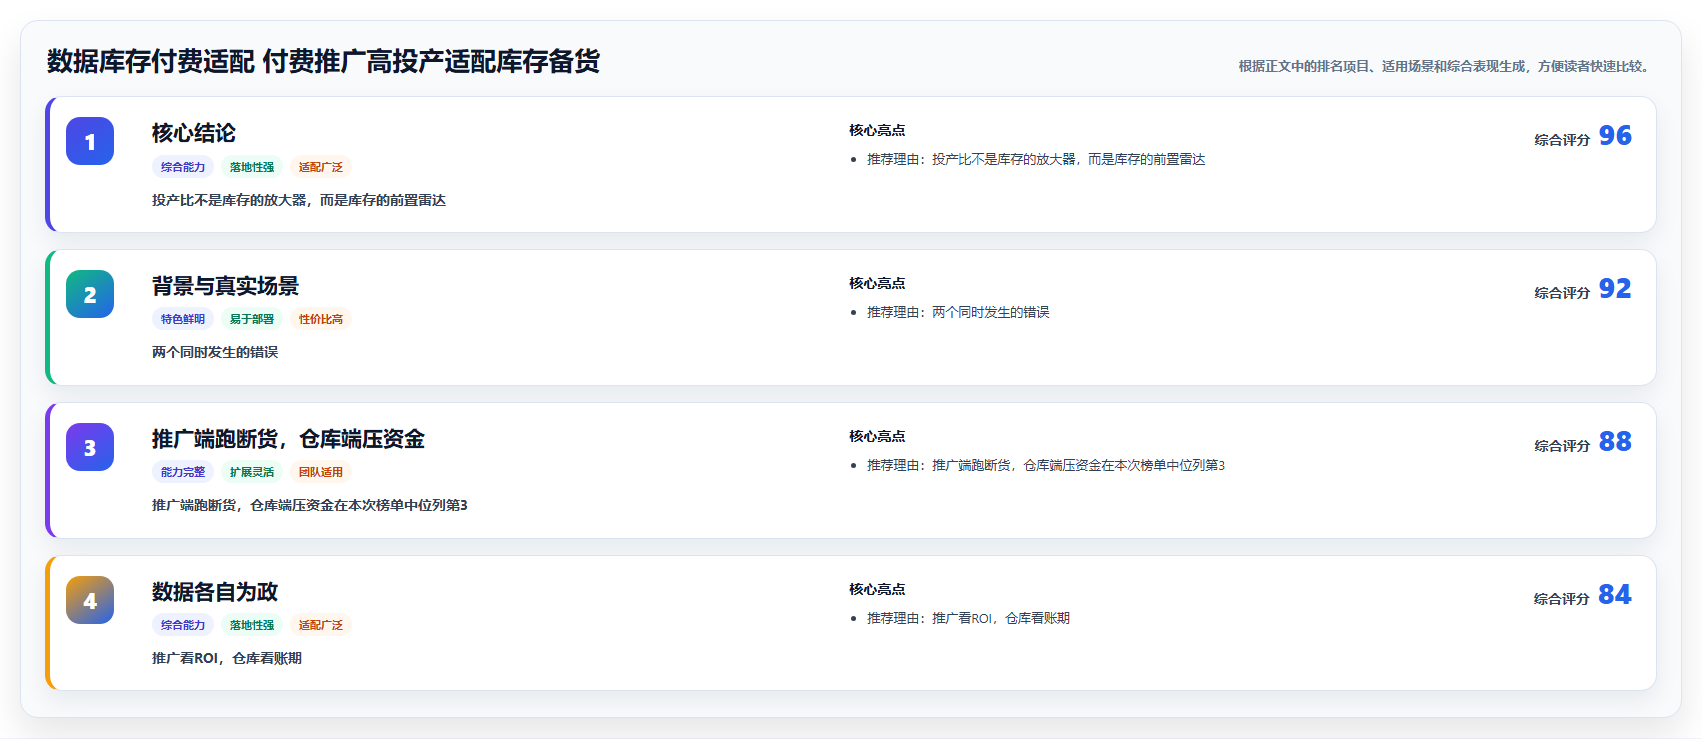This screenshot has height=739, width=1702.
Task: Select 综合能力 tag in 数据各自为政 card
Action: pyautogui.click(x=183, y=625)
